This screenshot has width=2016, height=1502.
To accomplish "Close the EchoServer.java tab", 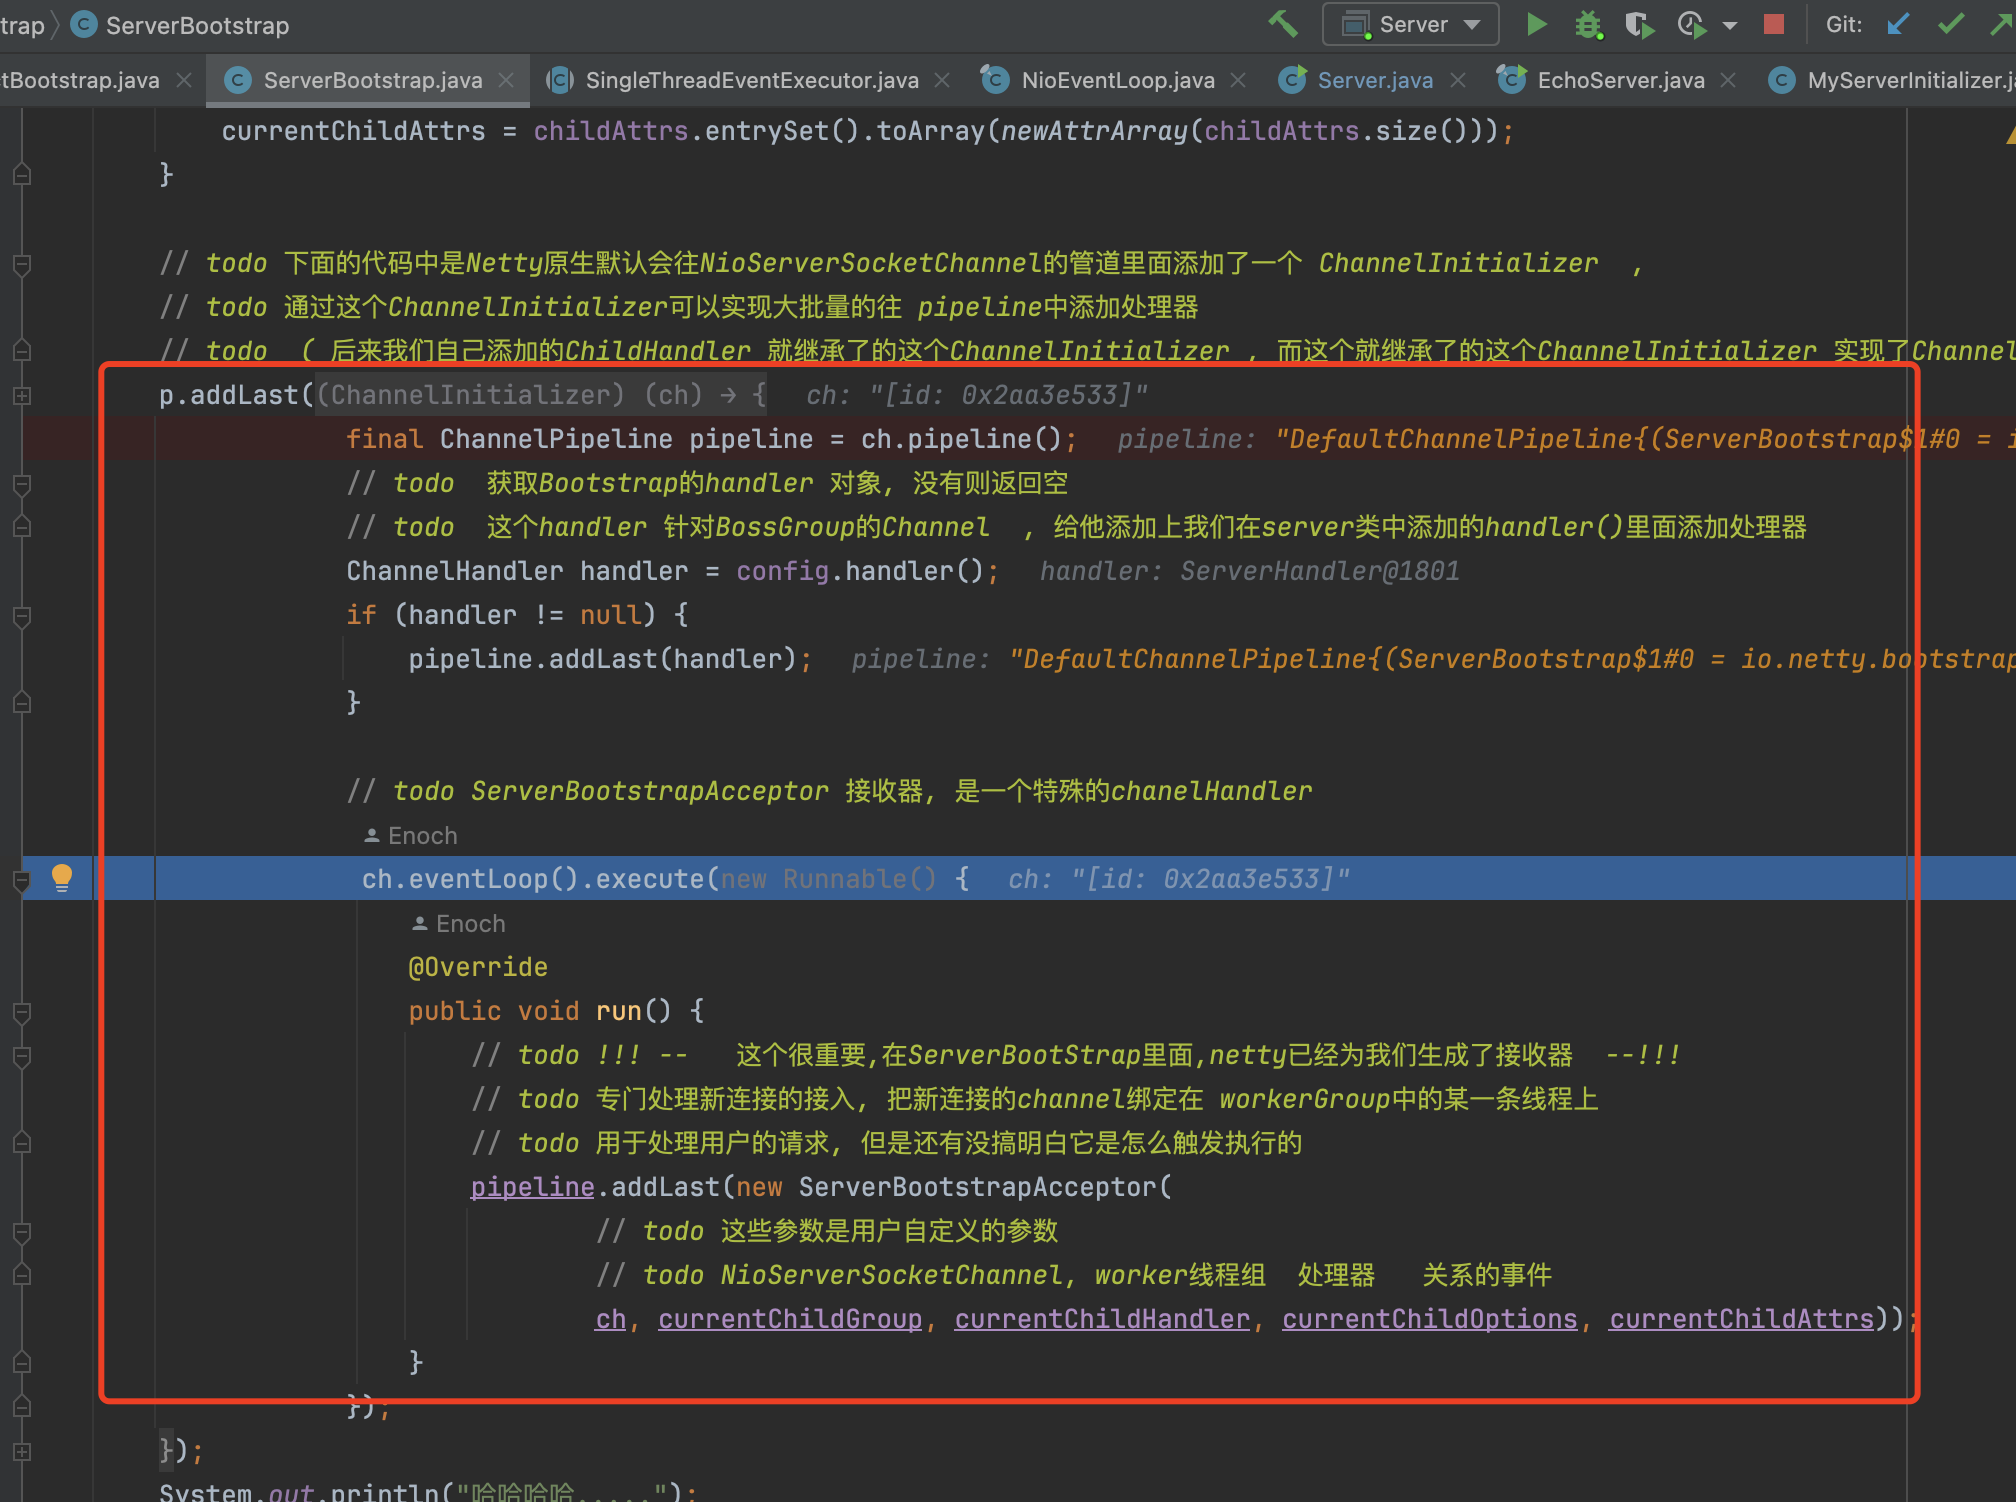I will (x=1728, y=80).
